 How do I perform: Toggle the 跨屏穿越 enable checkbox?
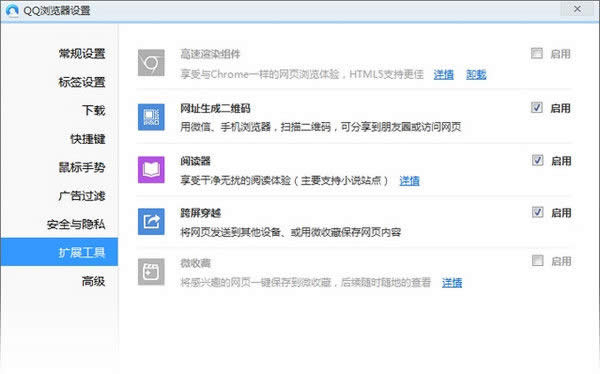click(x=537, y=212)
